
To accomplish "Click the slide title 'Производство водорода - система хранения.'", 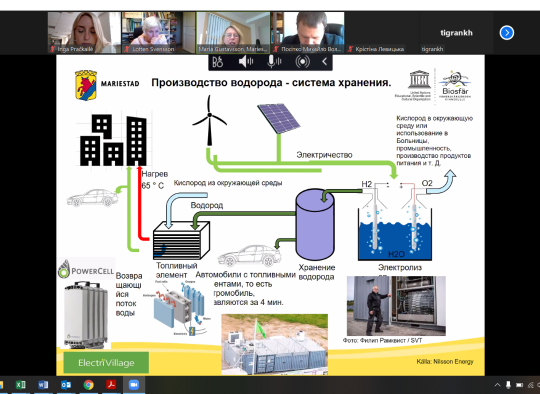I will (x=271, y=83).
